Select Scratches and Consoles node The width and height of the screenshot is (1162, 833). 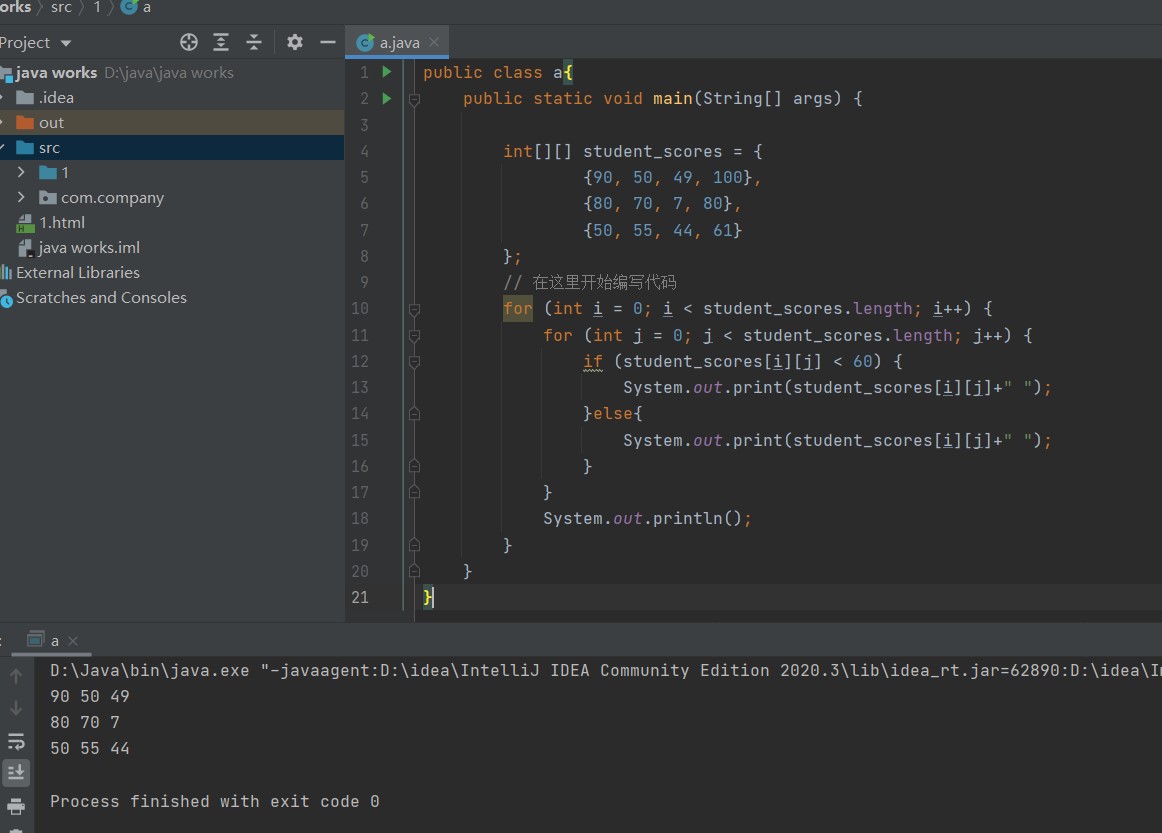(94, 298)
